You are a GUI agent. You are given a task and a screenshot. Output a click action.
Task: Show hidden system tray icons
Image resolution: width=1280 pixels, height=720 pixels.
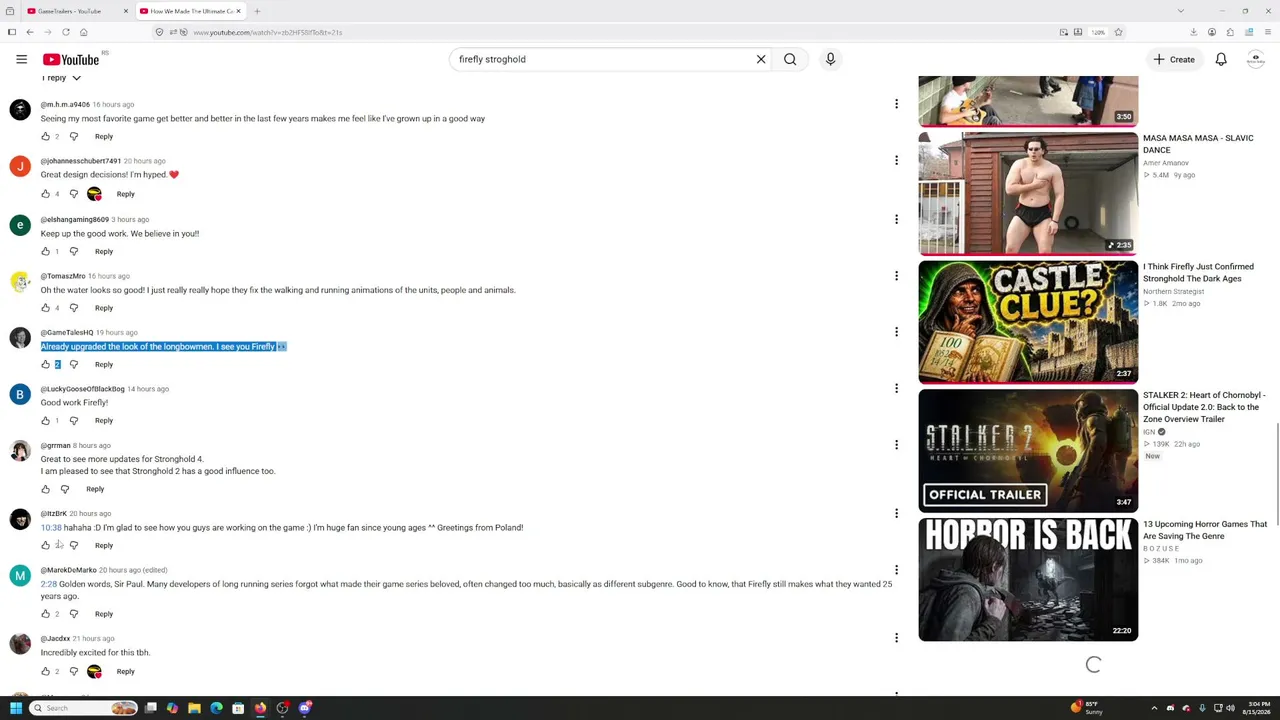click(x=1154, y=708)
